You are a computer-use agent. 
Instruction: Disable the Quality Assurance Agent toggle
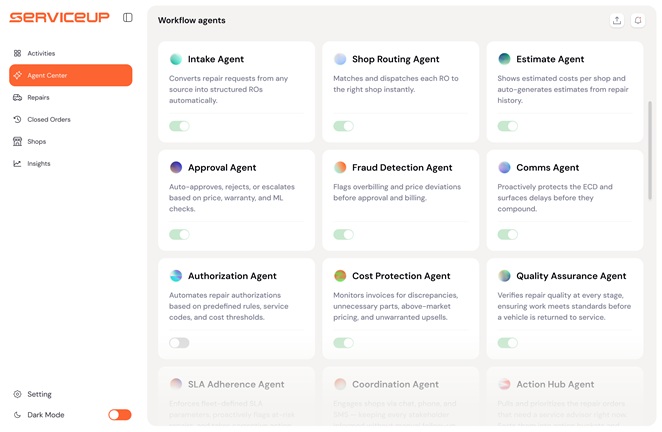(x=507, y=343)
